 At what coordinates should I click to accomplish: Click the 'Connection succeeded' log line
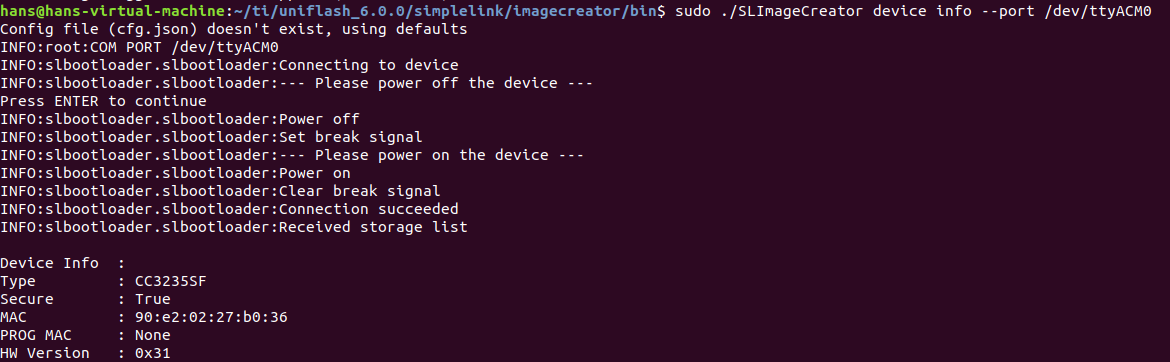coord(229,209)
